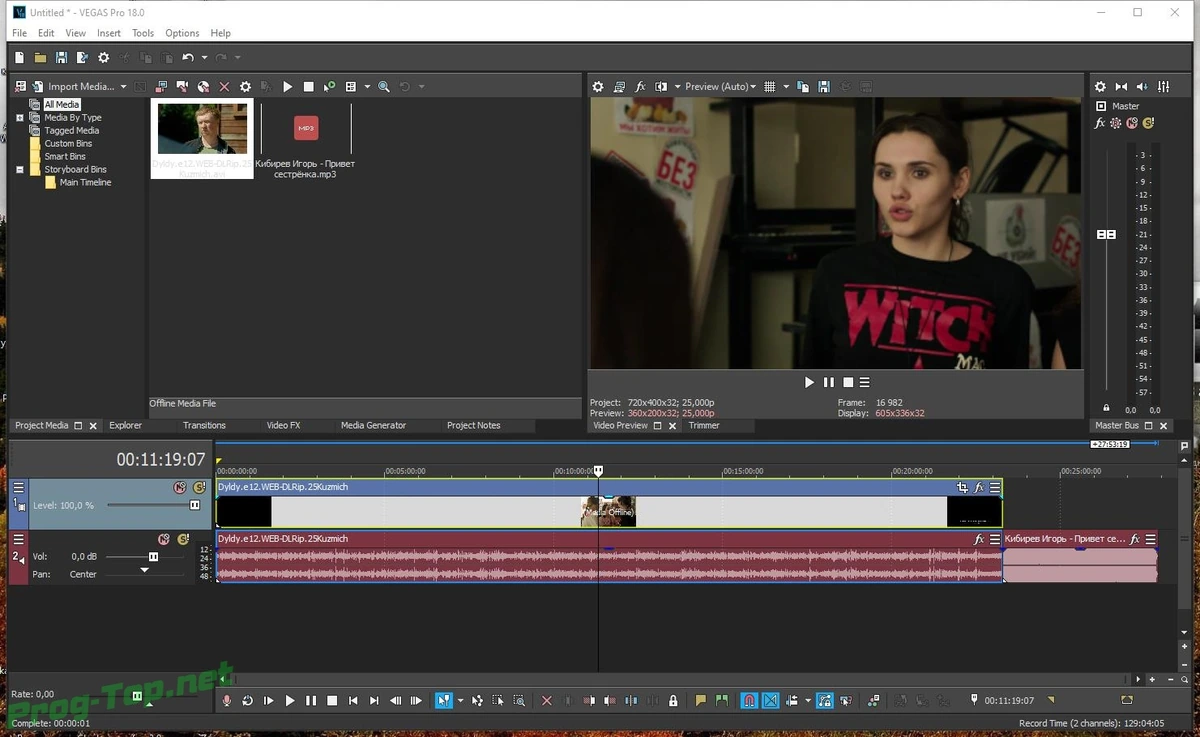Viewport: 1200px width, 737px height.
Task: Lock the selected event with padlock icon
Action: point(673,701)
